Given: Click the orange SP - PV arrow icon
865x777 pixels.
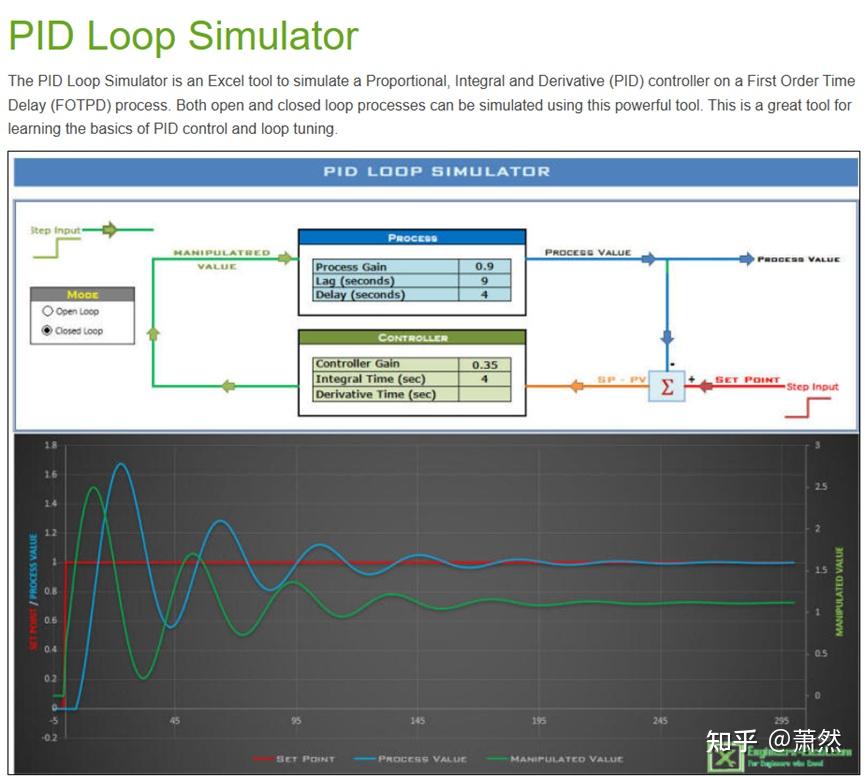Looking at the screenshot, I should coord(576,386).
